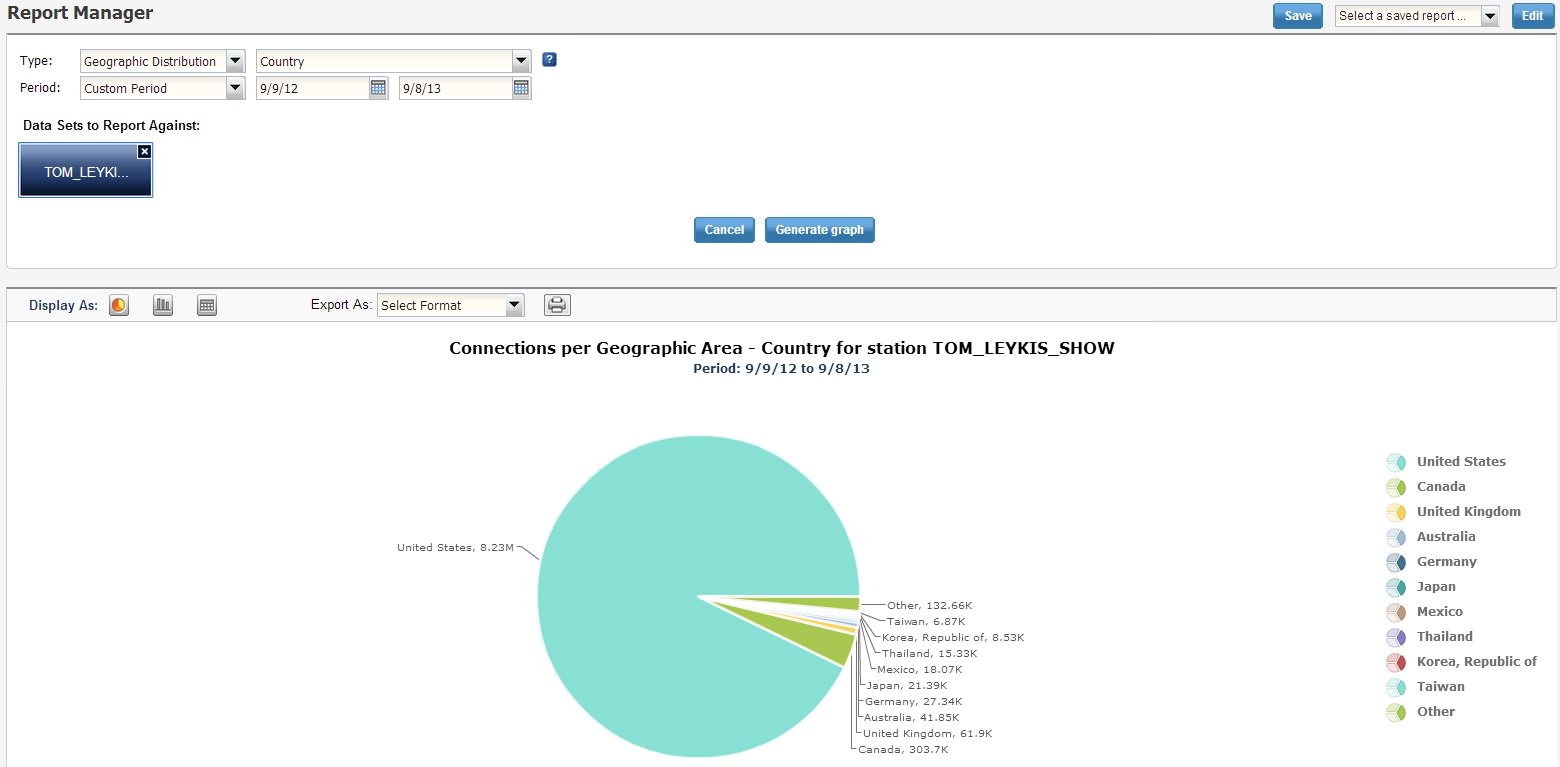Toggle Canada legend marker
Image resolution: width=1560 pixels, height=767 pixels.
(x=1396, y=487)
